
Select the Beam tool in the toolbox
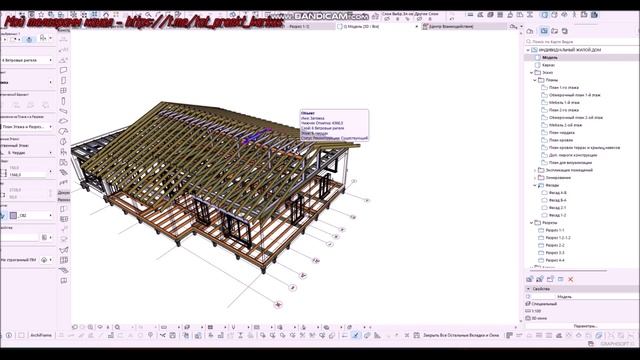(x=63, y=111)
